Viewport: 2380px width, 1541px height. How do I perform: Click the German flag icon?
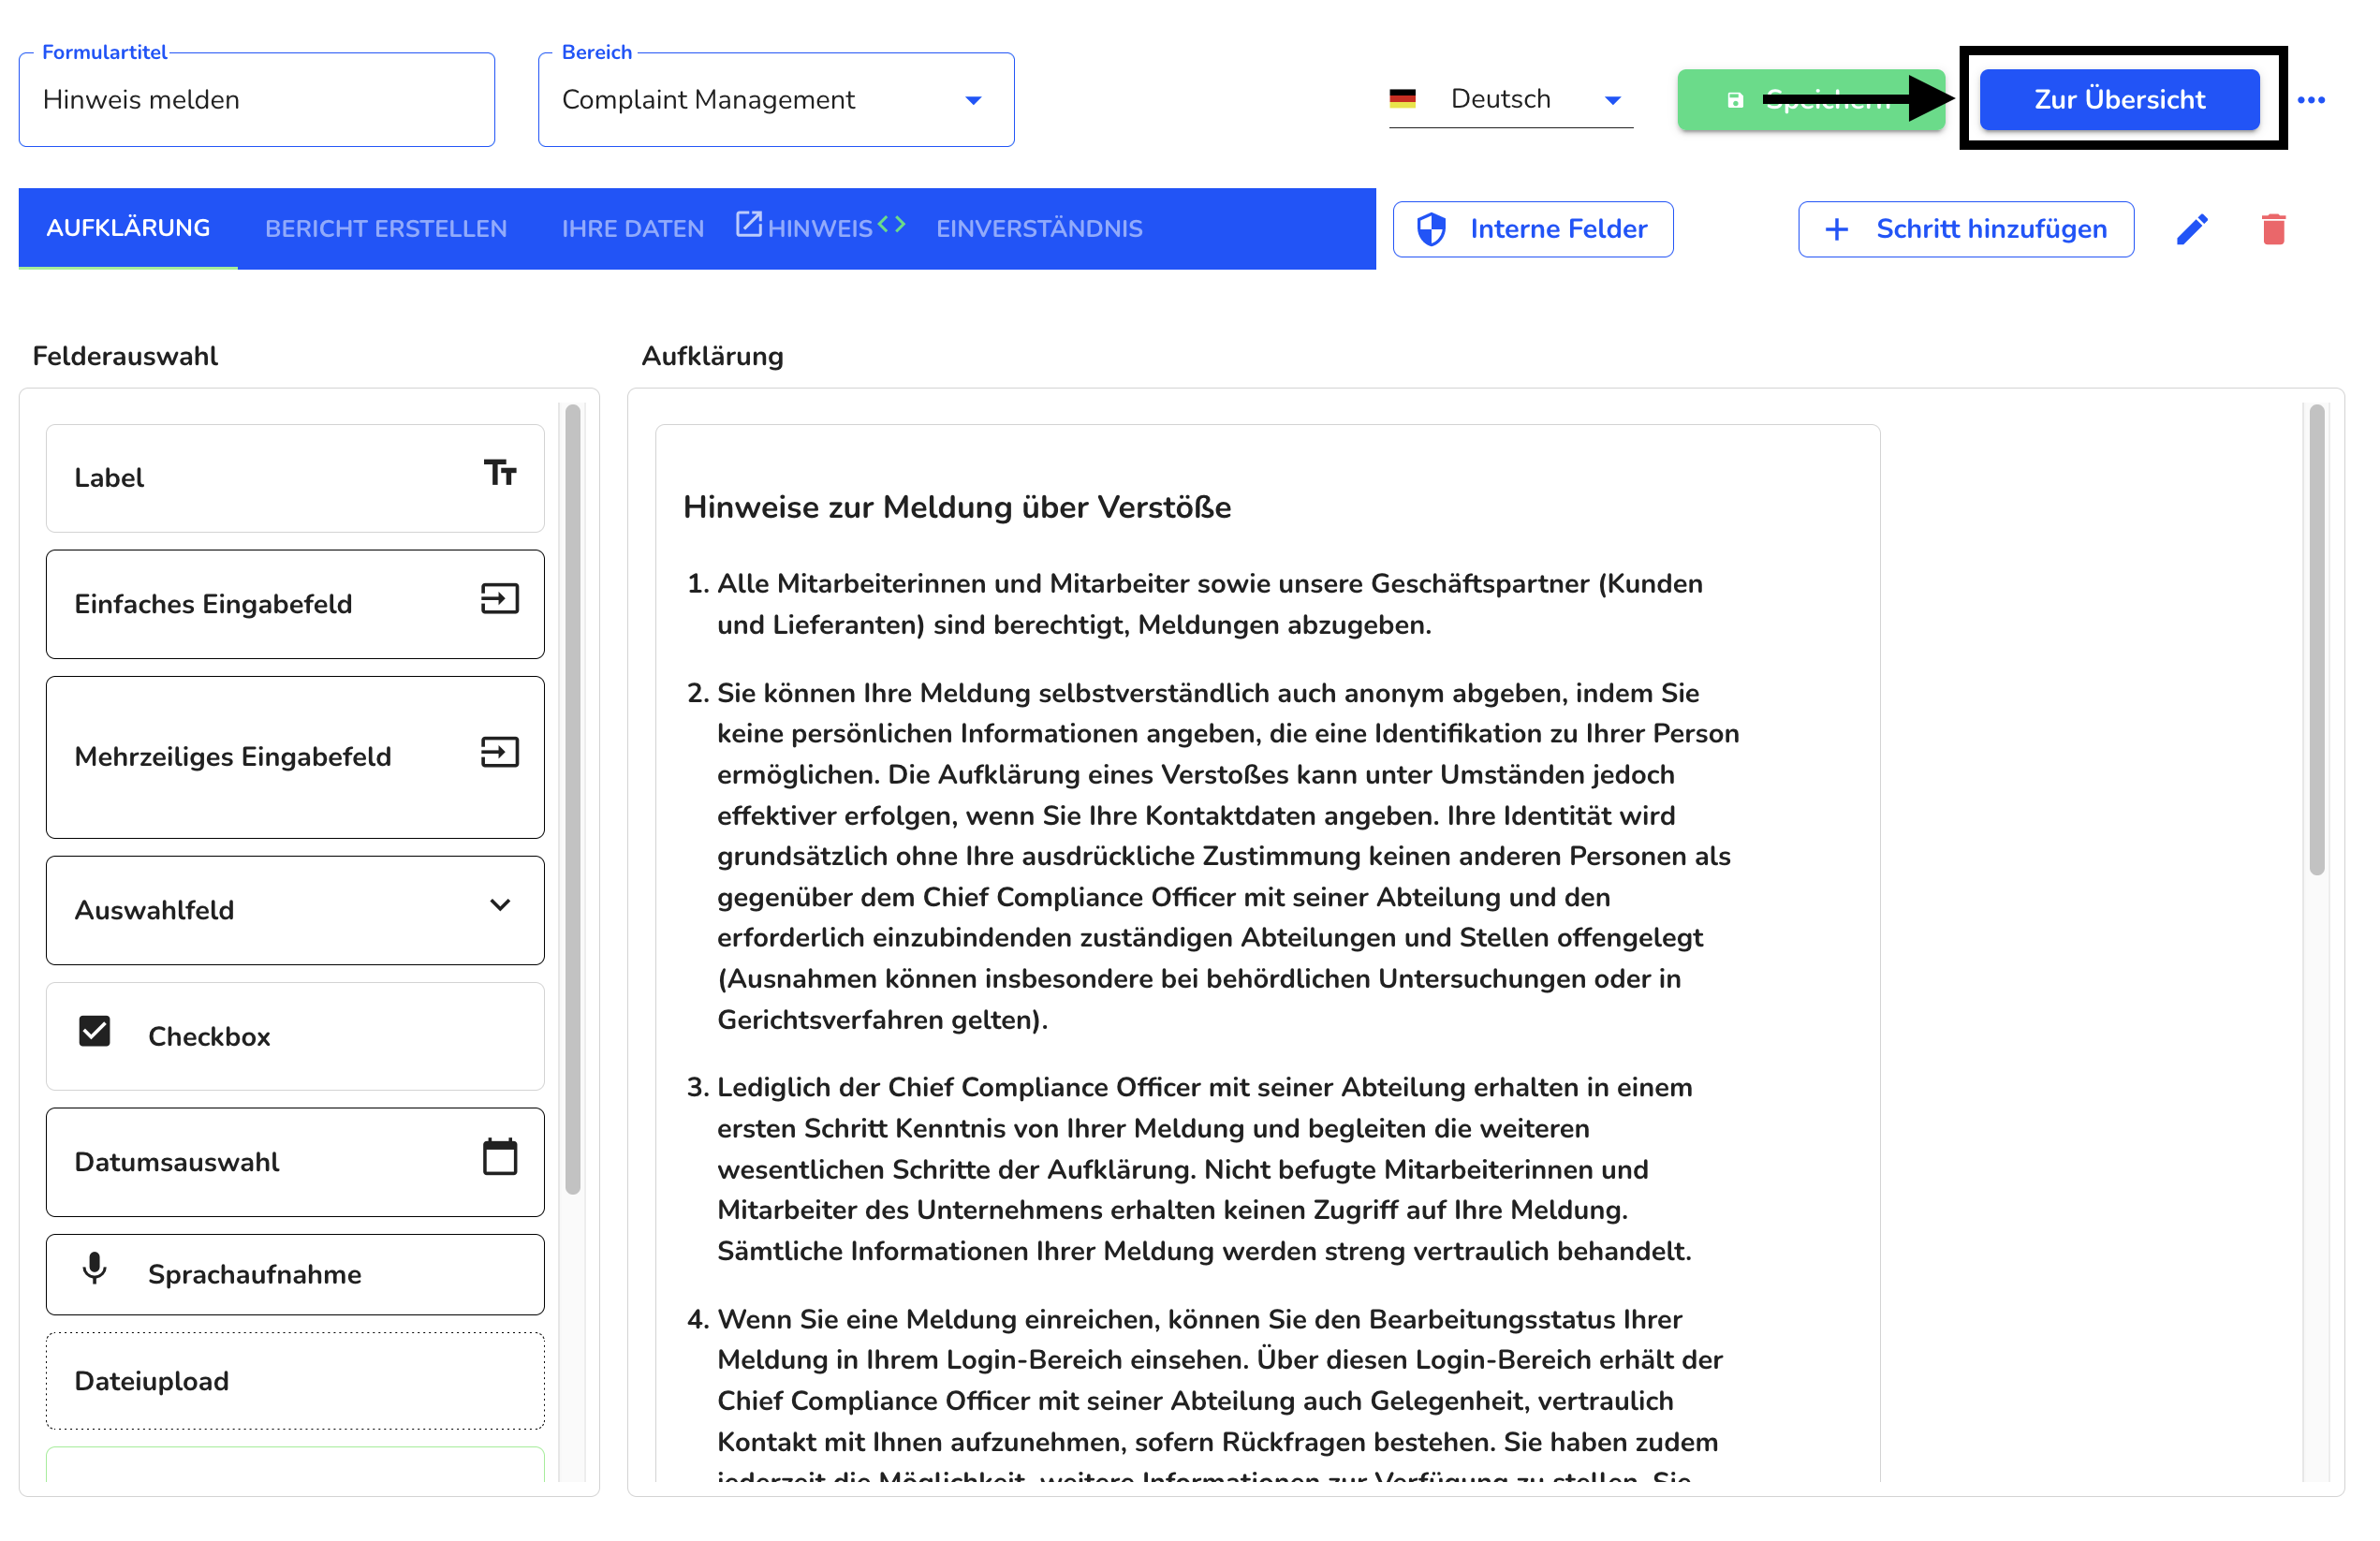point(1402,99)
